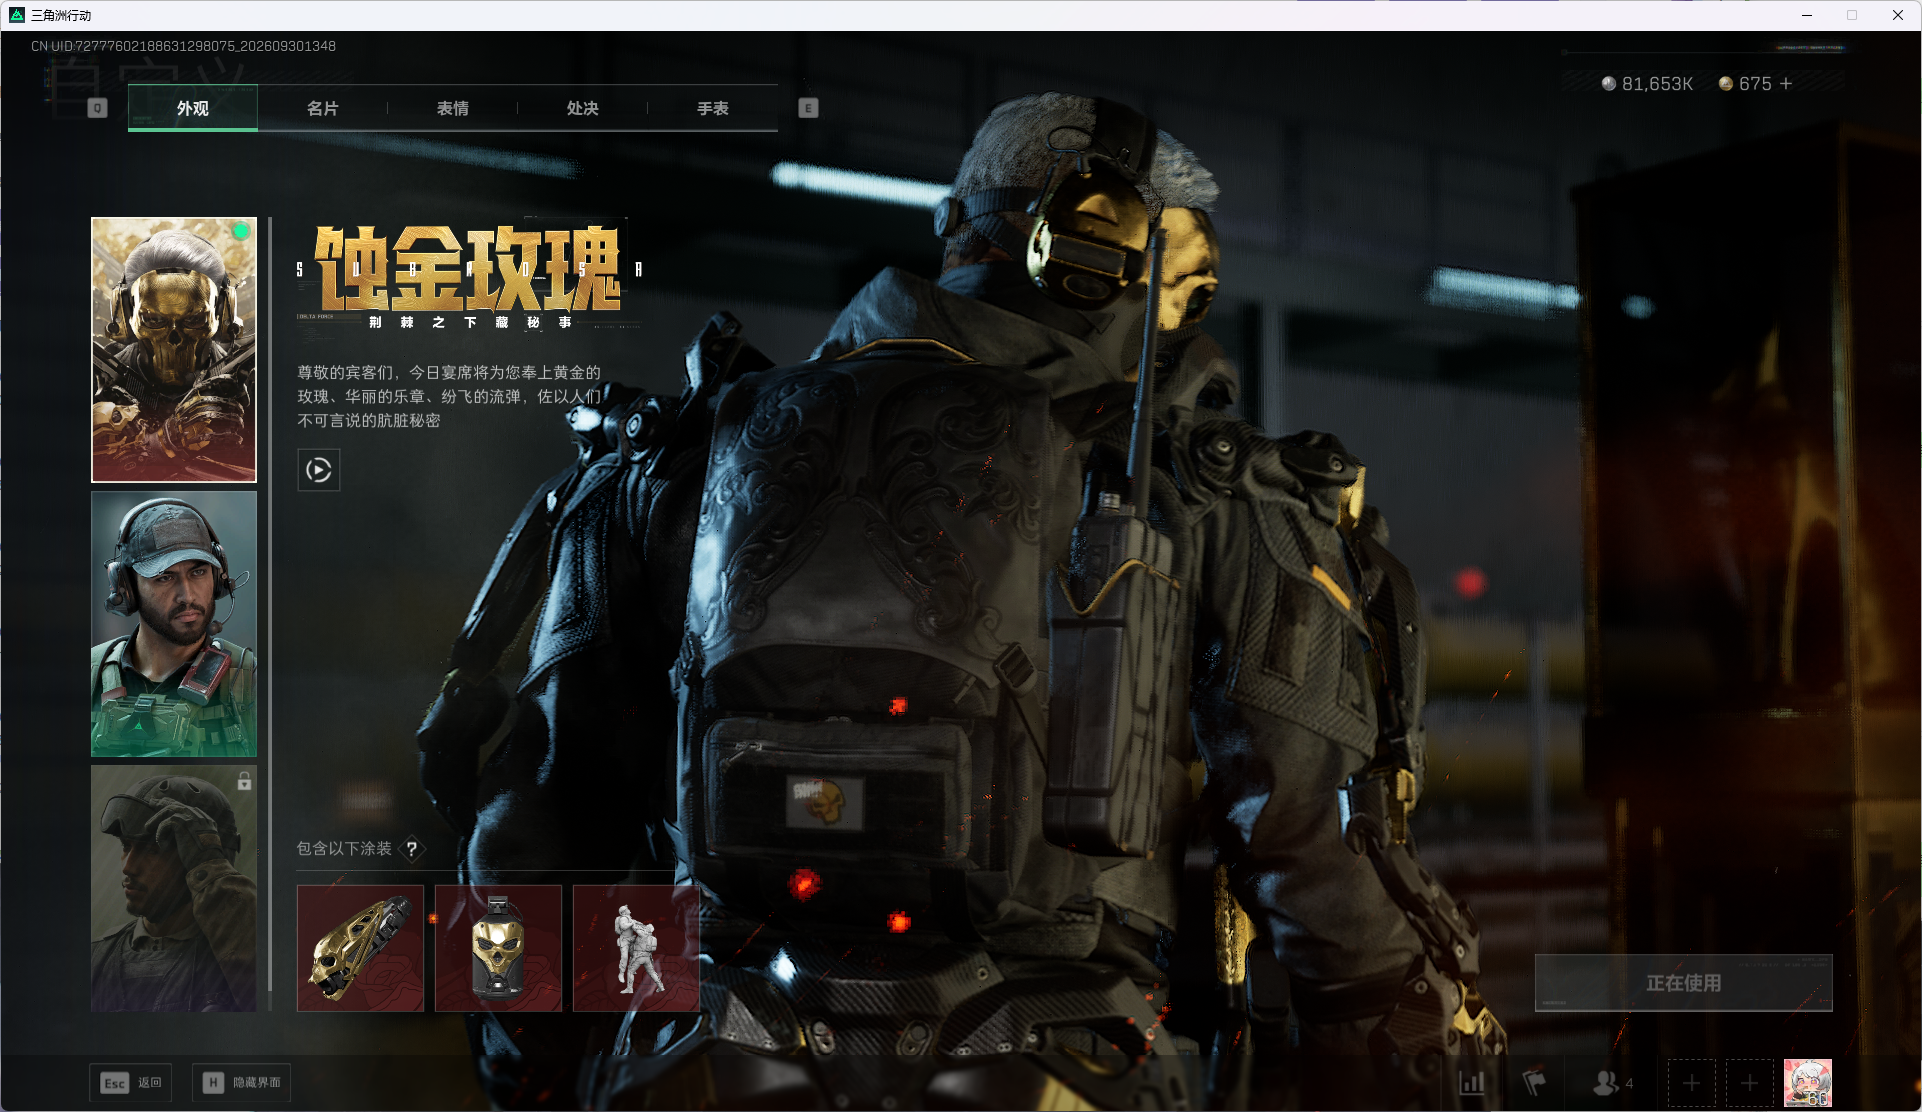
Task: Click H 隐藏界面 to hide interface
Action: click(242, 1083)
